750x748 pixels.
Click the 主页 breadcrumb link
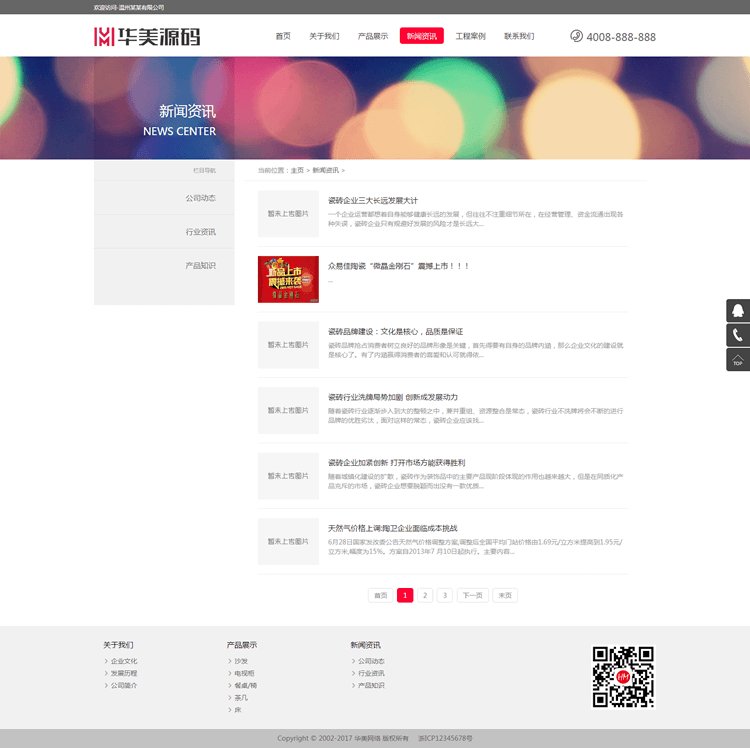(297, 170)
